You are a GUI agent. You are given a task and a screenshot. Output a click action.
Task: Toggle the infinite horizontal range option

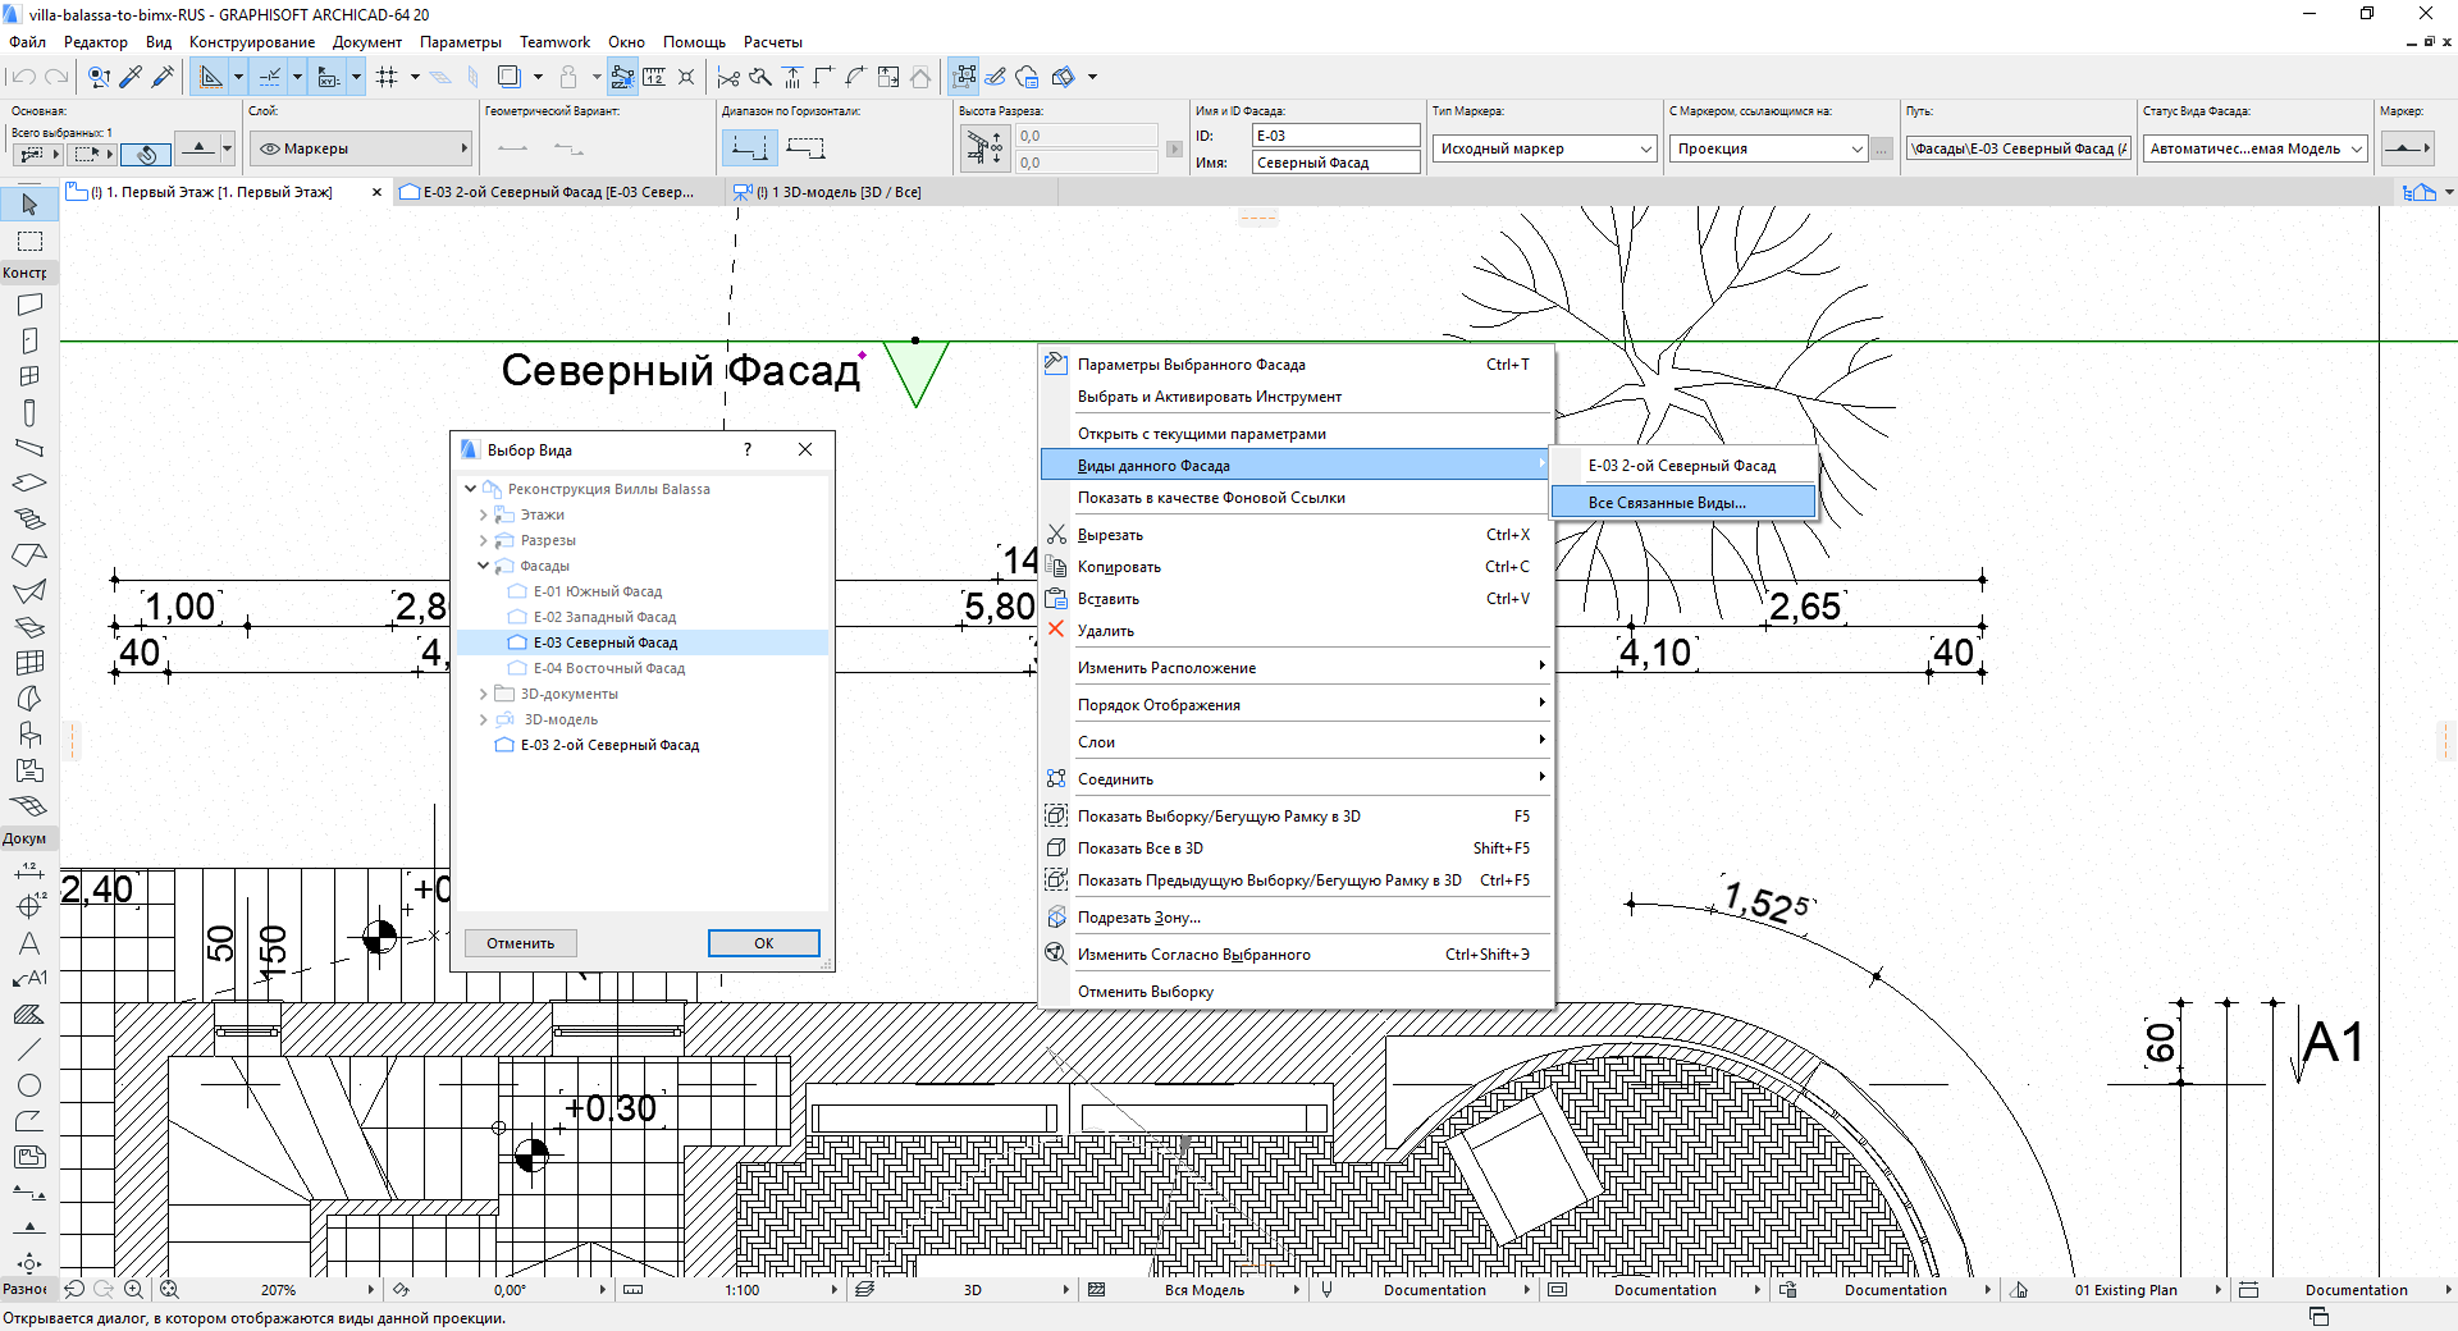(x=749, y=148)
